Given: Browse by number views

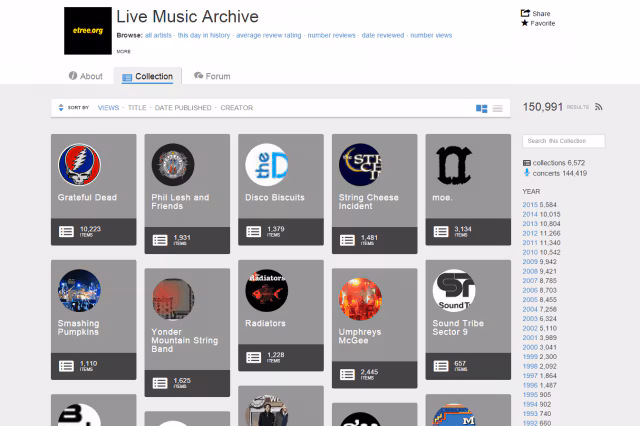Looking at the screenshot, I should tap(431, 35).
